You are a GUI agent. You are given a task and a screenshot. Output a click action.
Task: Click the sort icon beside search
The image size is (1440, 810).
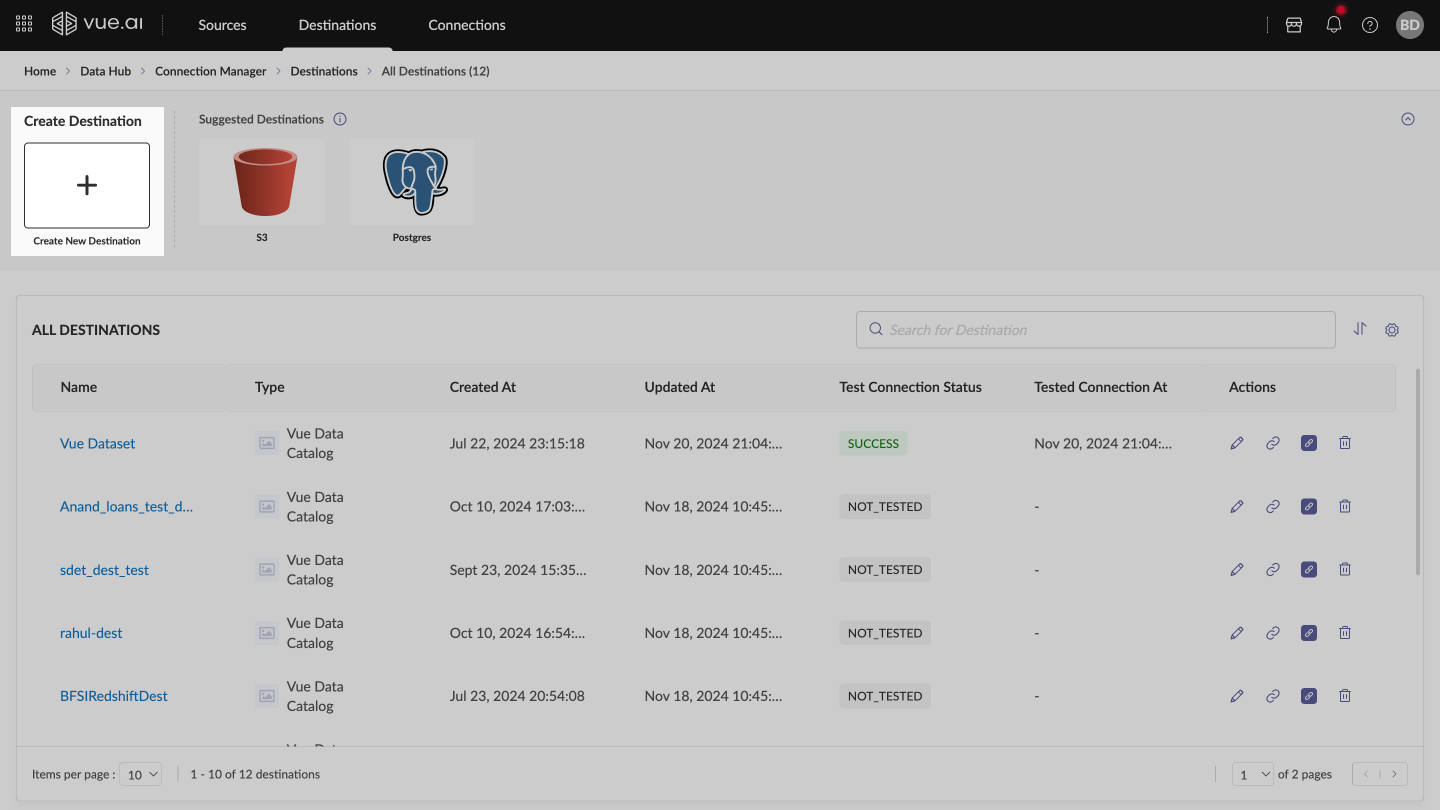pos(1360,329)
